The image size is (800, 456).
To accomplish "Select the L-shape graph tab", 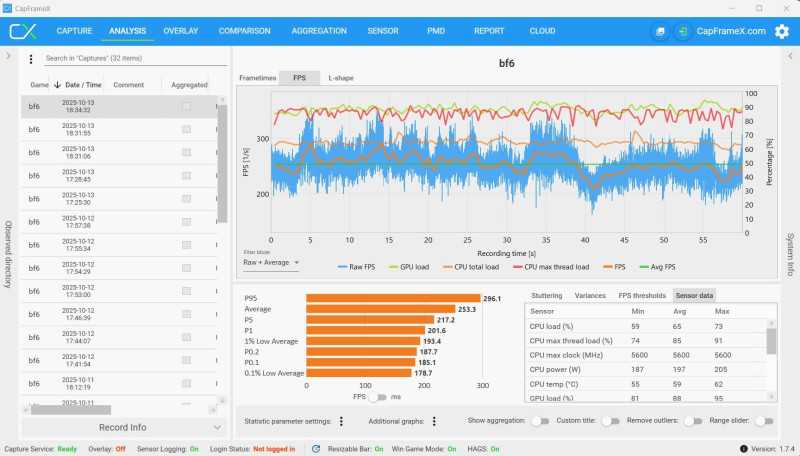I will coord(341,78).
